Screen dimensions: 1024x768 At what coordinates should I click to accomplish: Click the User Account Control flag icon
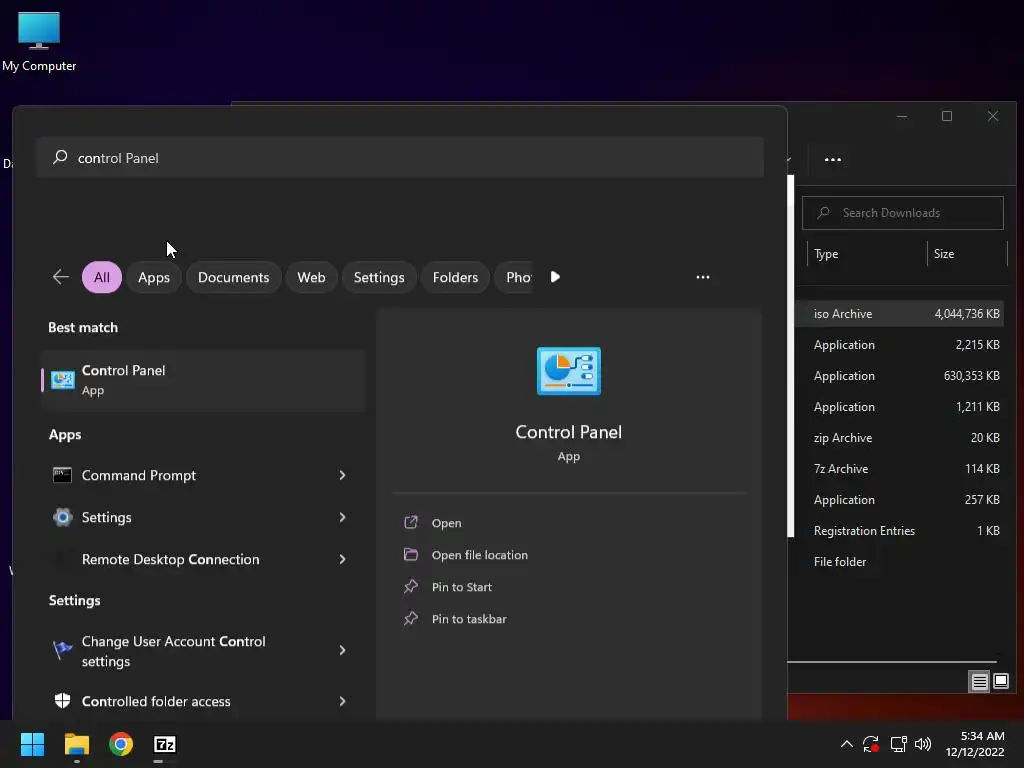click(x=62, y=650)
